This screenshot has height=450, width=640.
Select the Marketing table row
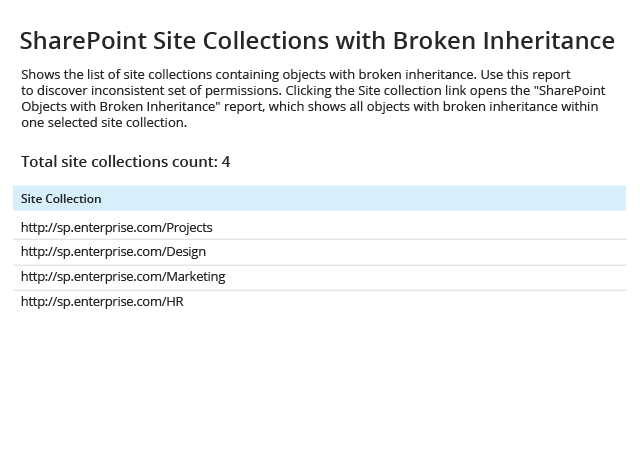(x=320, y=278)
